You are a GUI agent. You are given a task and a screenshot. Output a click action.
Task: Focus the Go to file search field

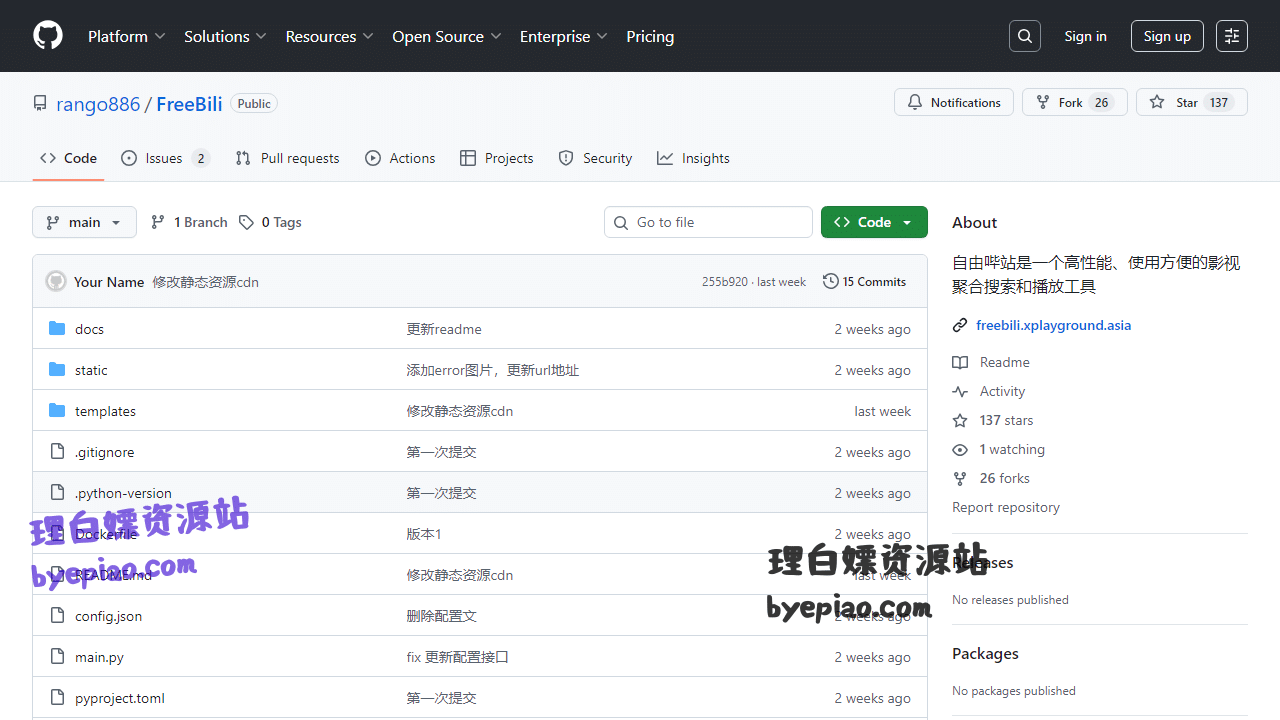pos(708,222)
